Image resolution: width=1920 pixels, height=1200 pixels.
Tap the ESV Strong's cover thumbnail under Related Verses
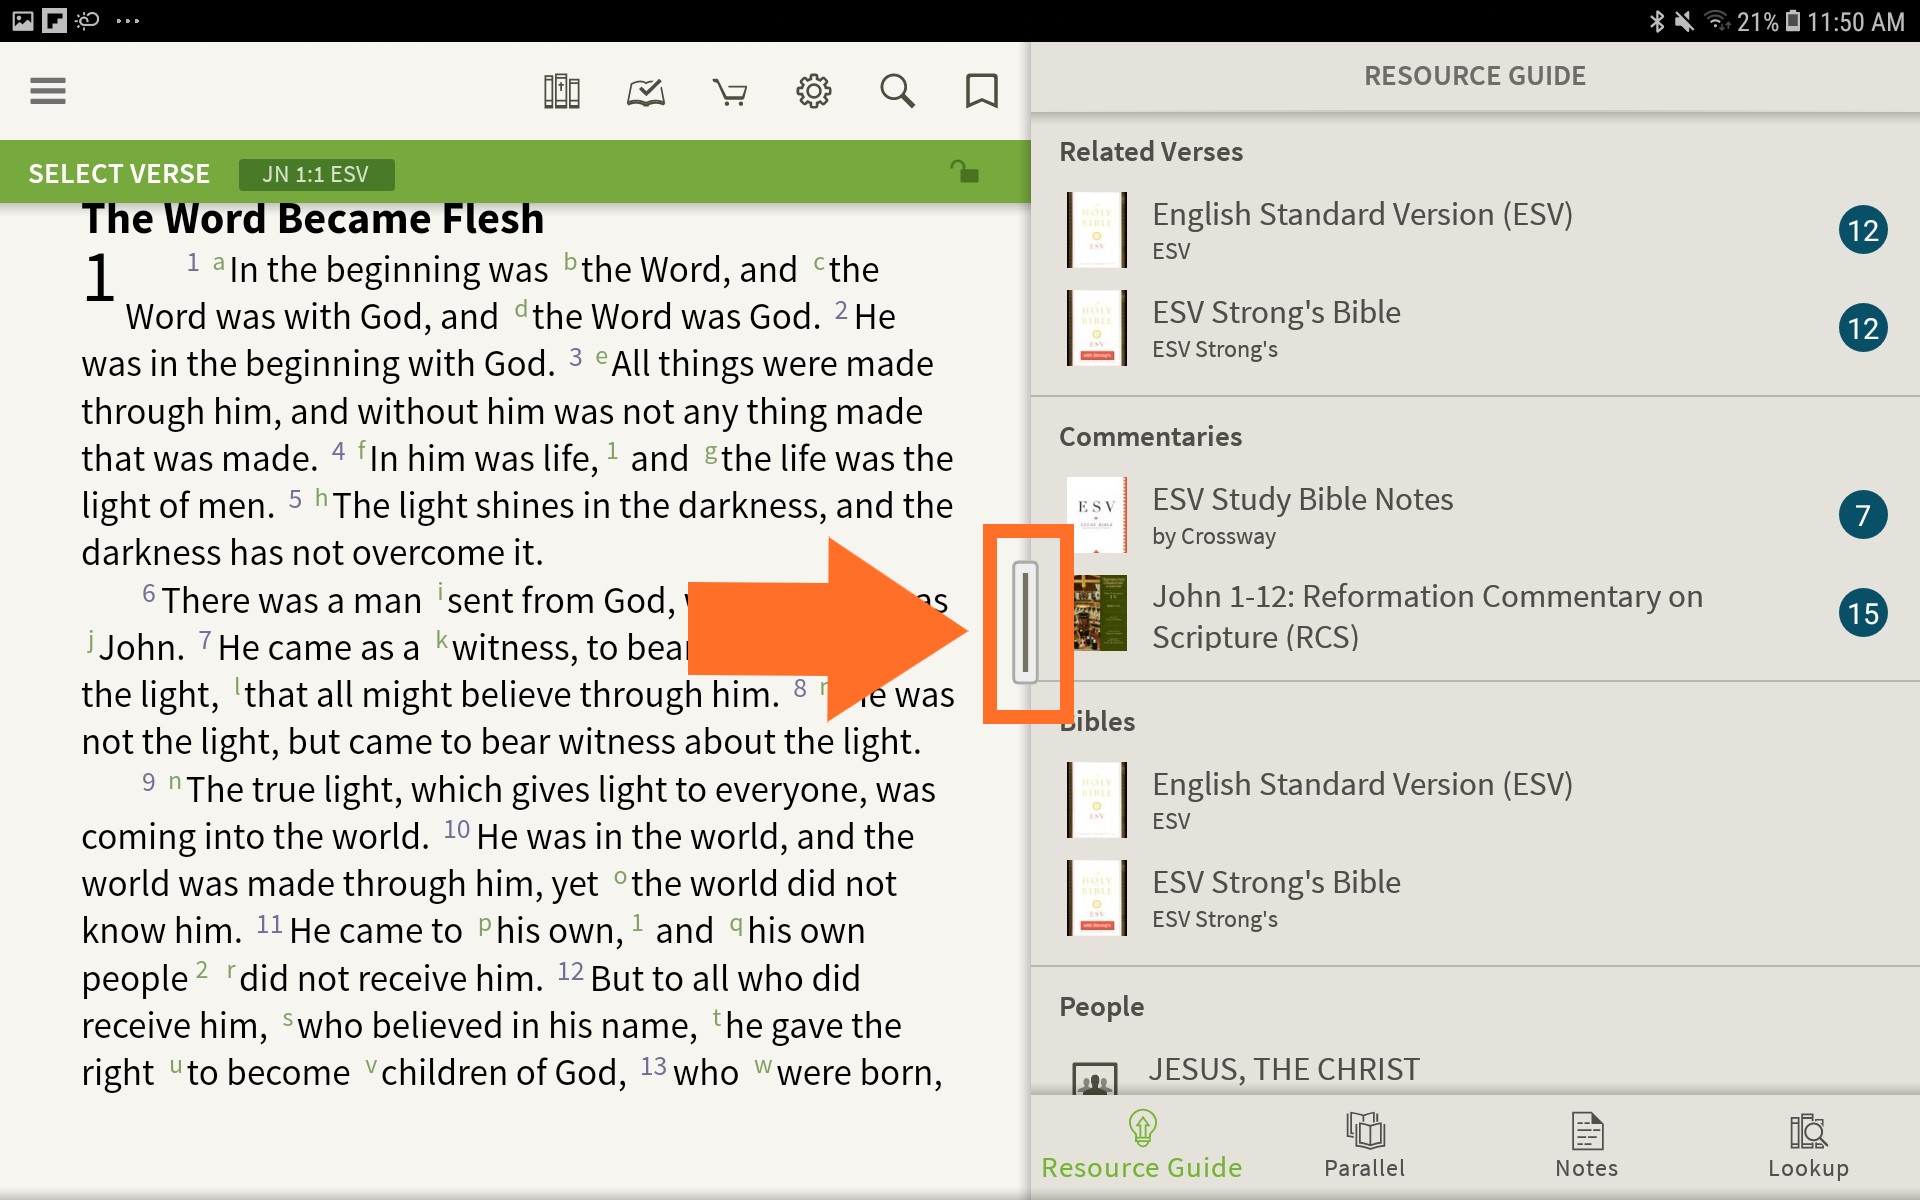pyautogui.click(x=1097, y=328)
